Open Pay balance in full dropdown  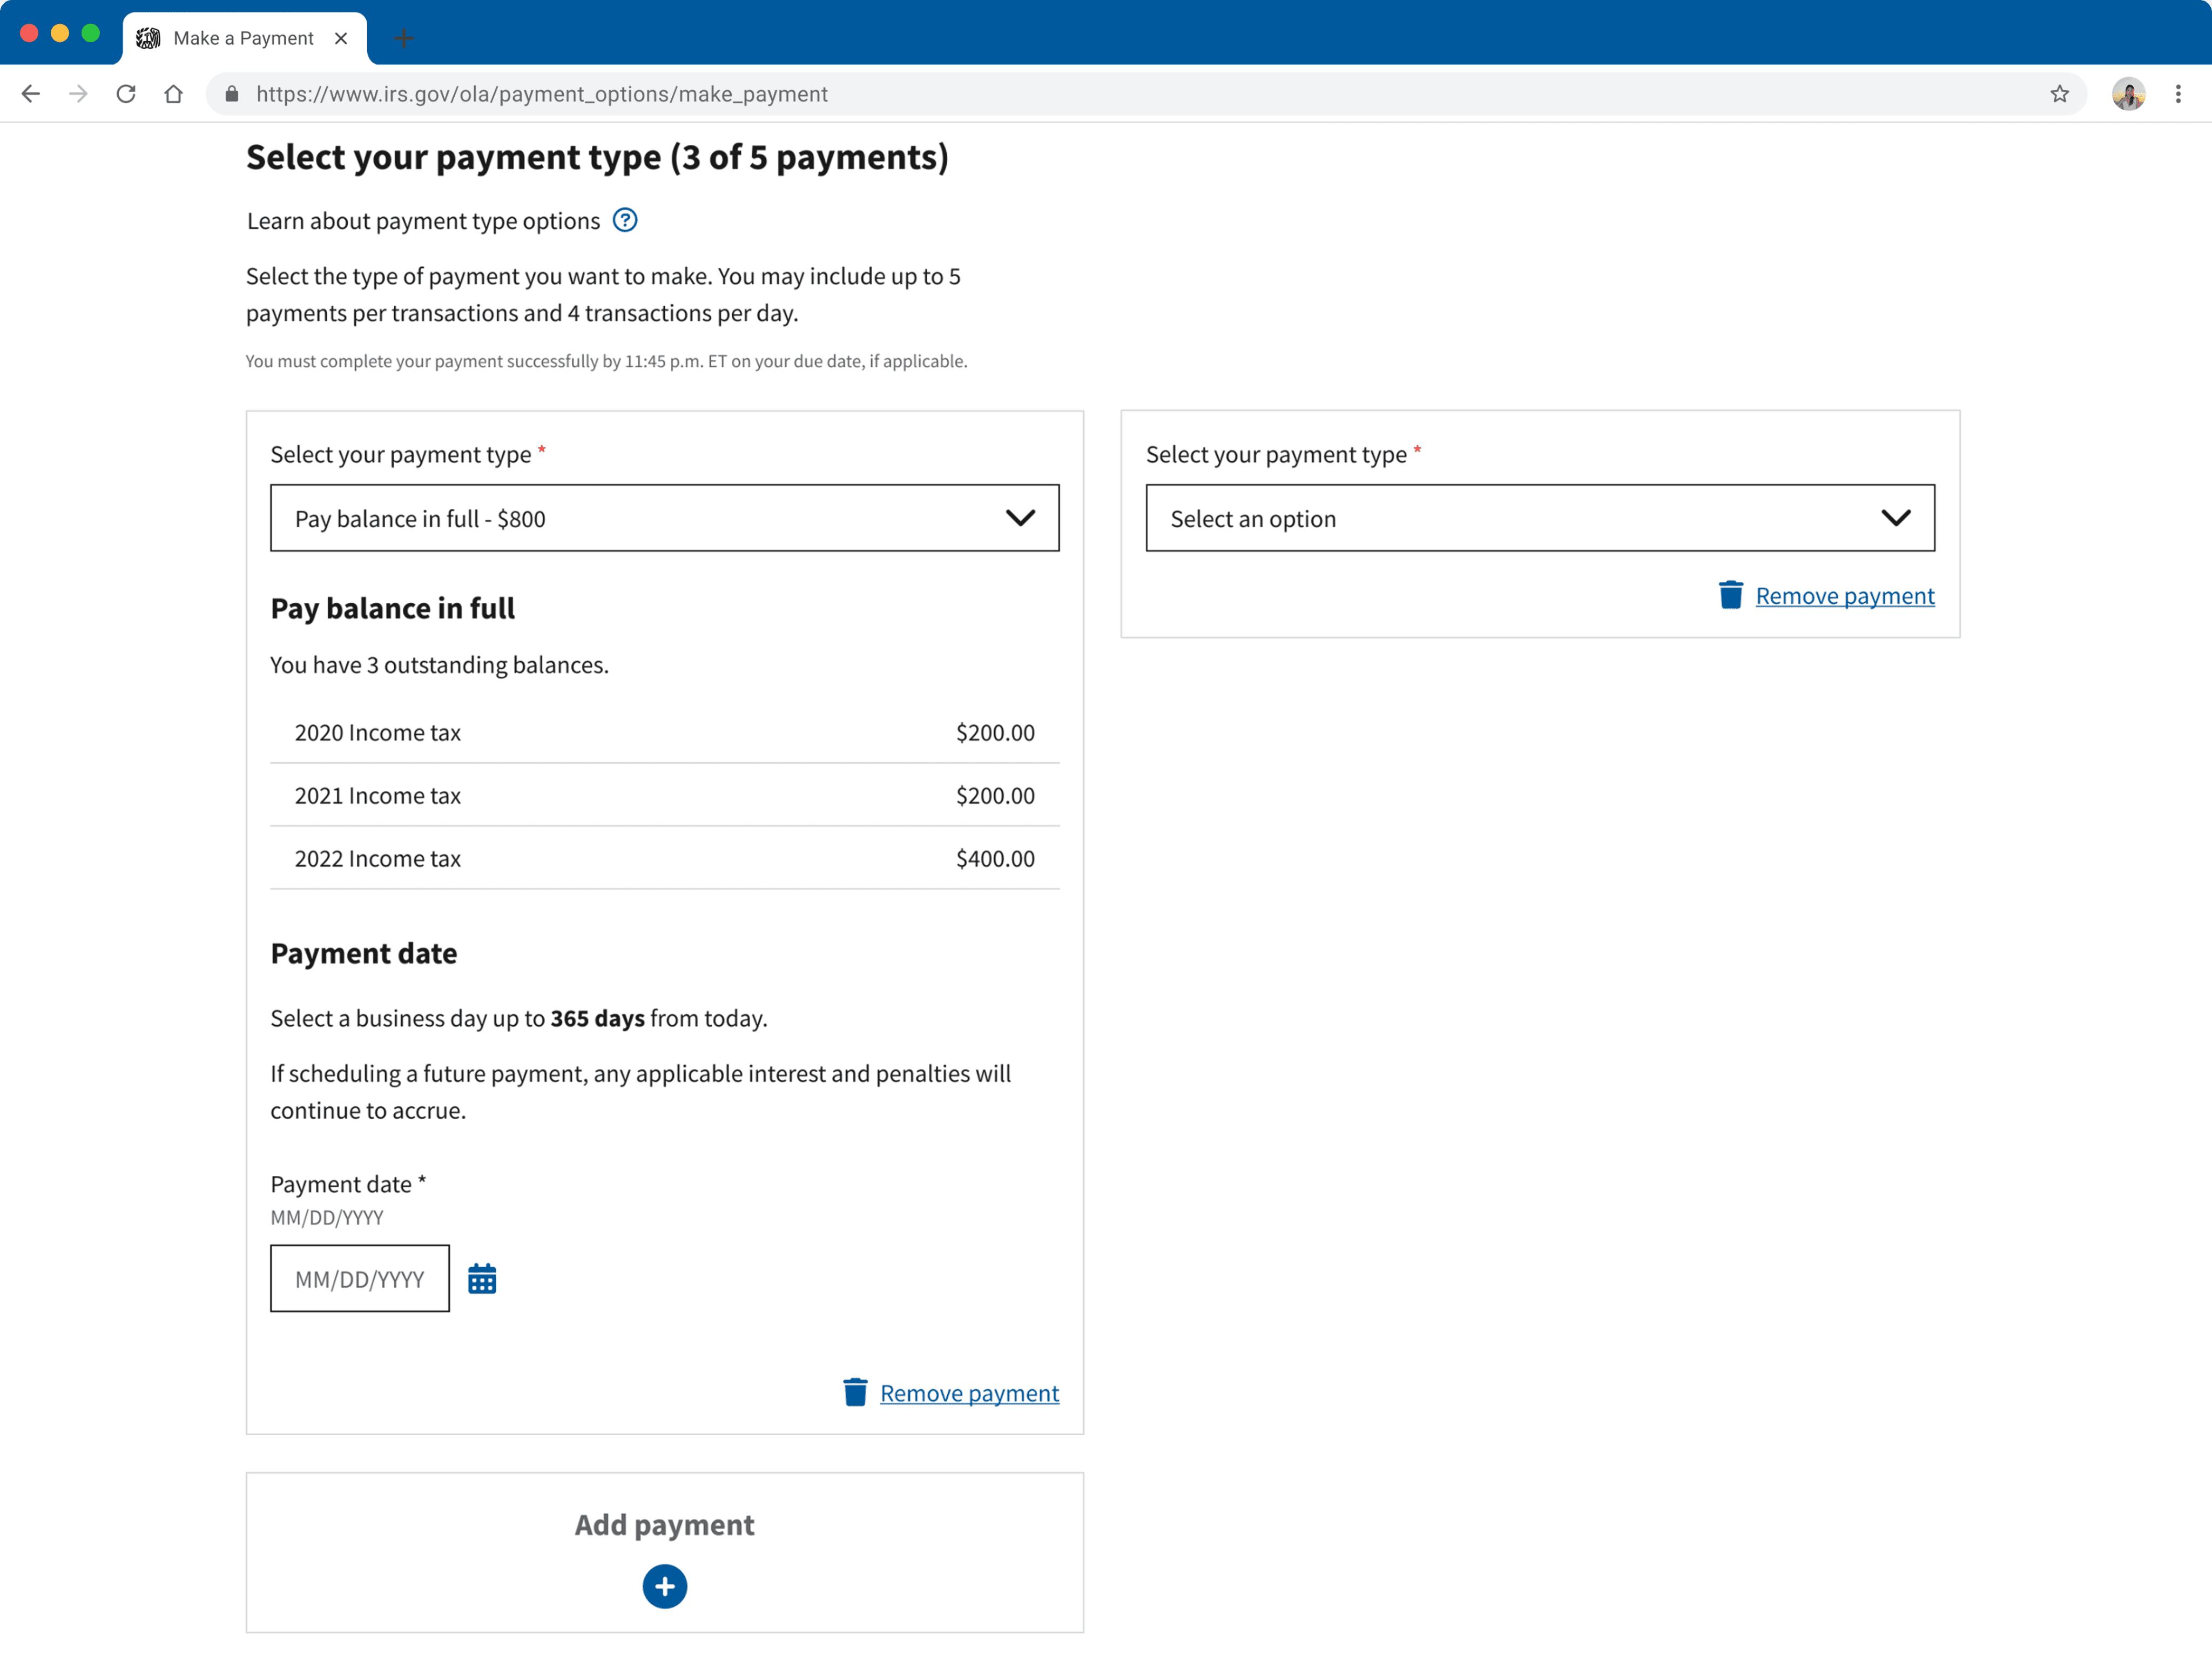point(664,518)
